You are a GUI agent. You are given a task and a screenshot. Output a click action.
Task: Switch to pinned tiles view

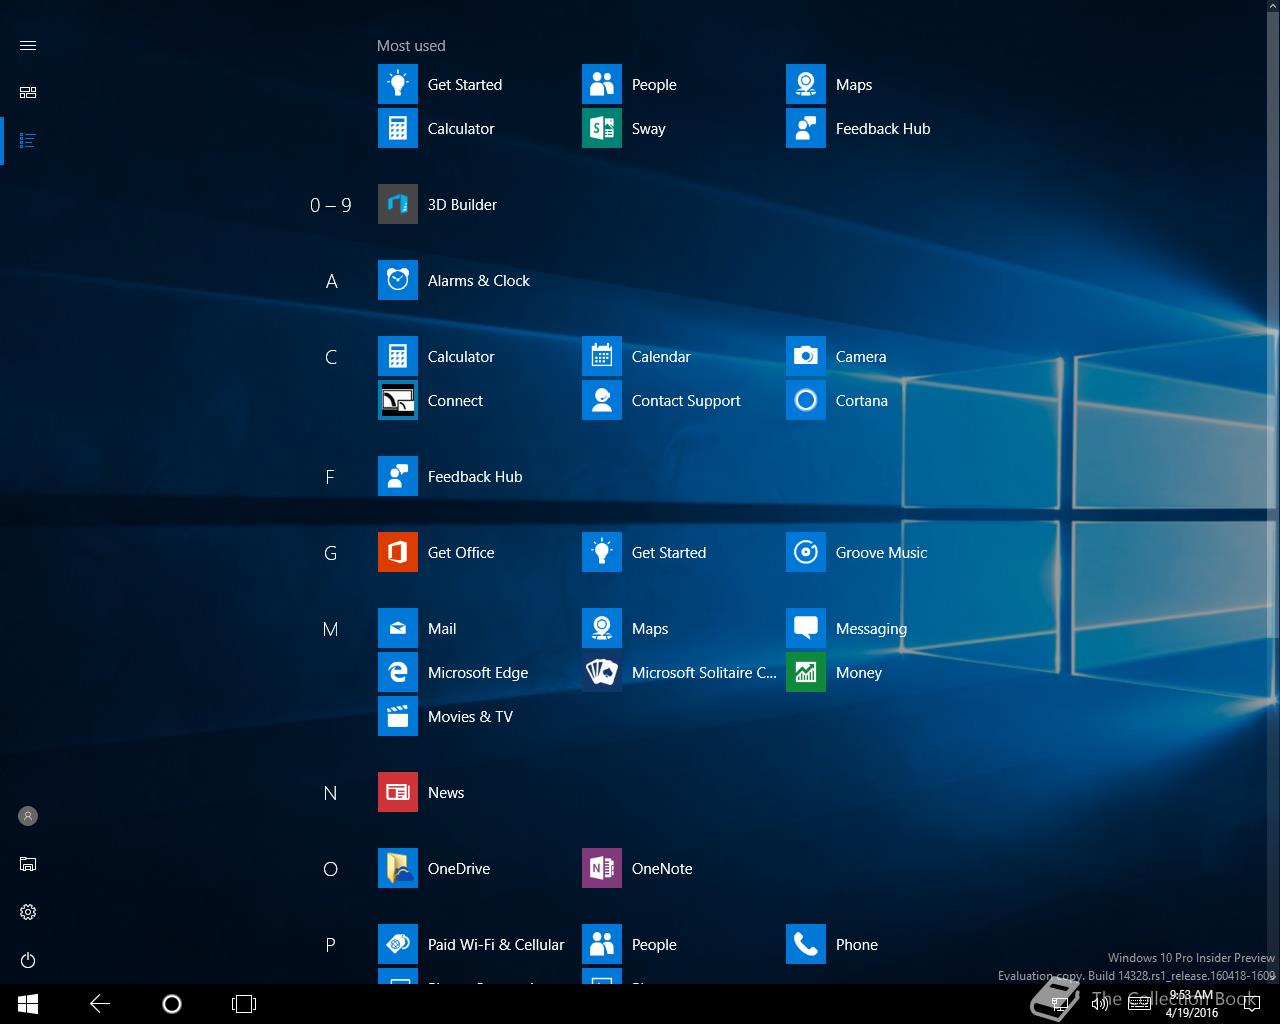28,93
